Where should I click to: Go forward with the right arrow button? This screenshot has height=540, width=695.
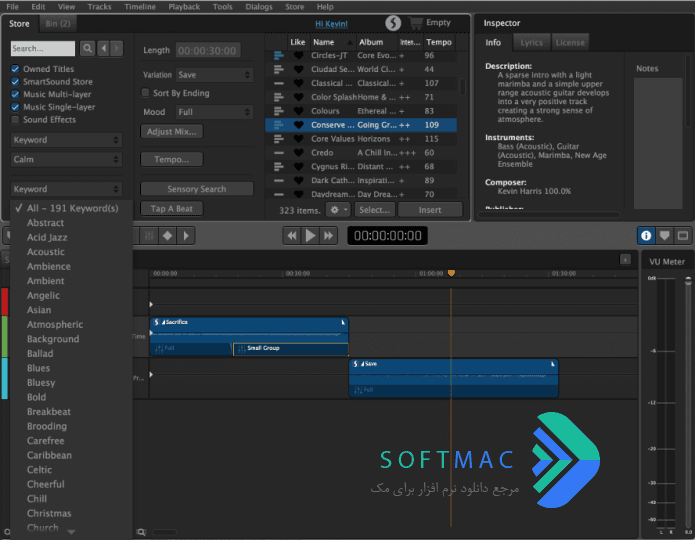[117, 48]
